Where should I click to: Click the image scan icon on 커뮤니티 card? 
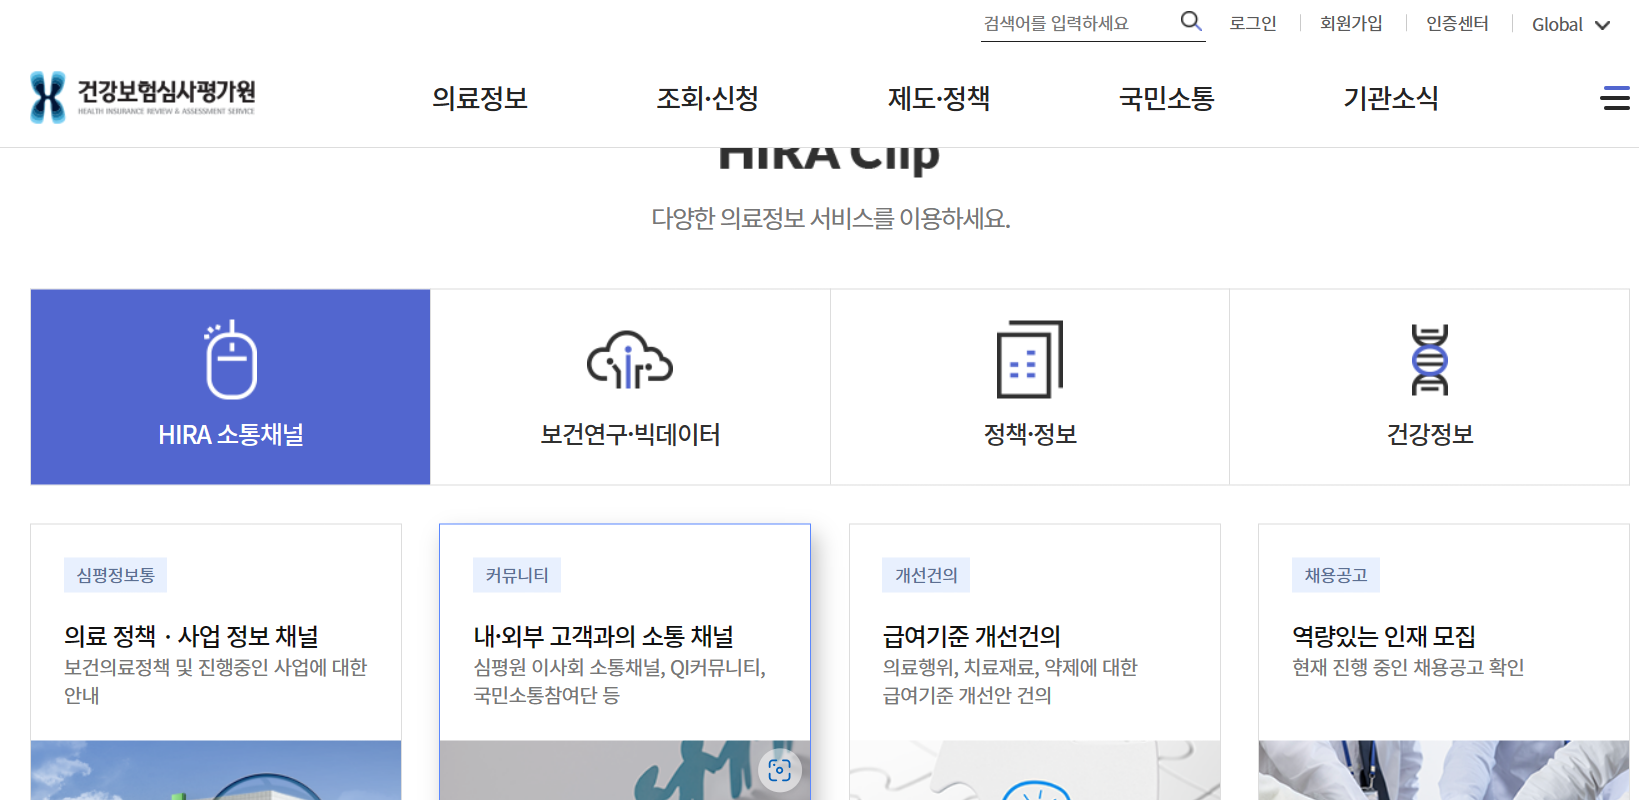780,770
